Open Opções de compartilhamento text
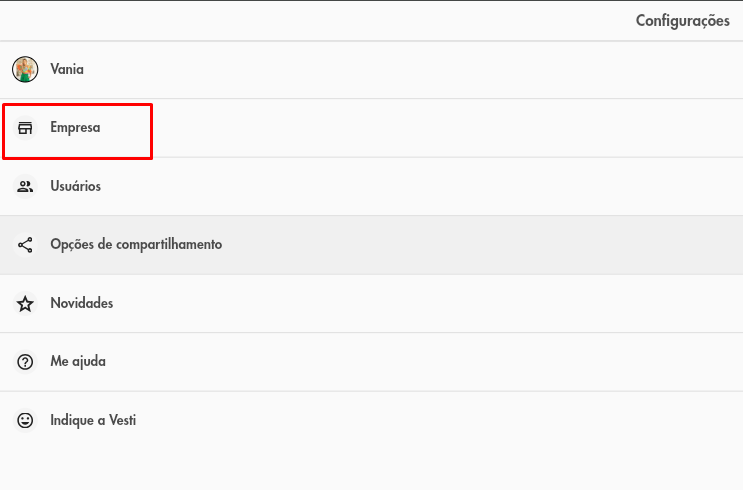This screenshot has width=743, height=490. 136,245
